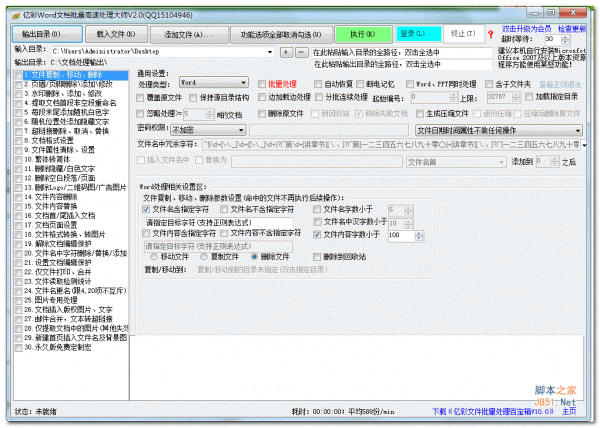Toggle 覆盖原文件 checkbox
This screenshot has width=600, height=428.
coord(140,98)
